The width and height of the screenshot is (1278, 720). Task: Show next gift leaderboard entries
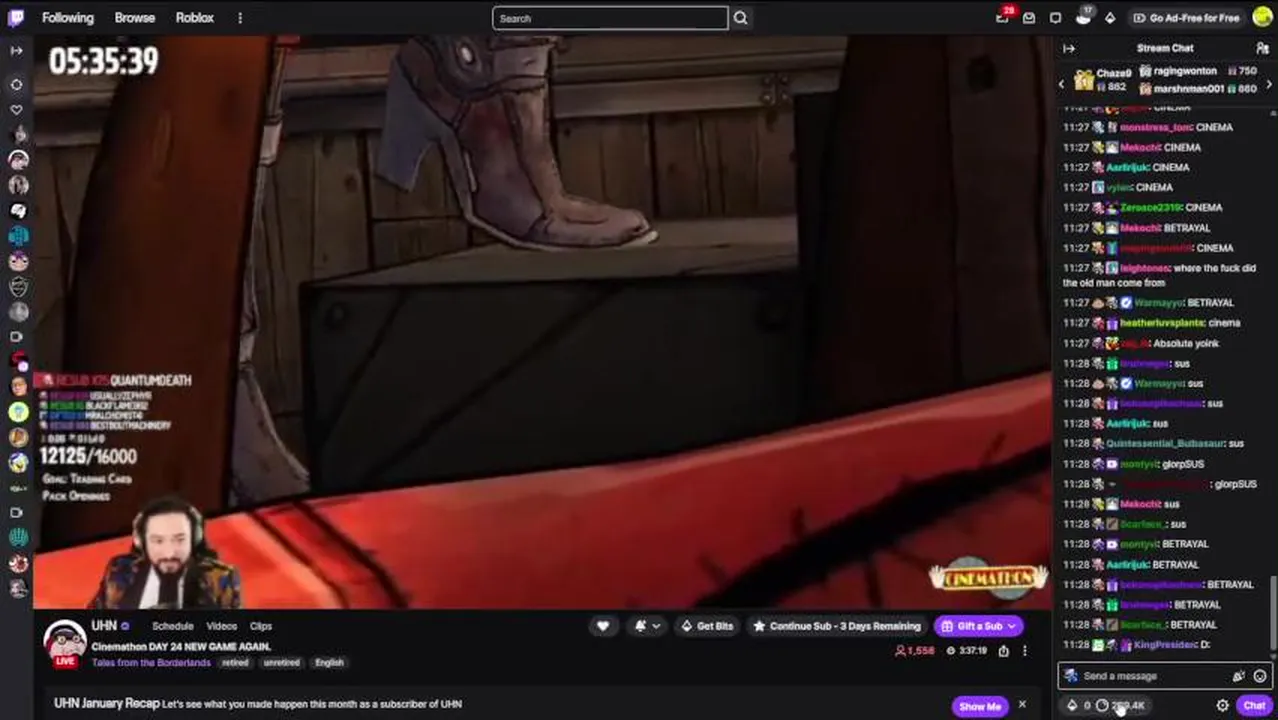pos(1269,85)
